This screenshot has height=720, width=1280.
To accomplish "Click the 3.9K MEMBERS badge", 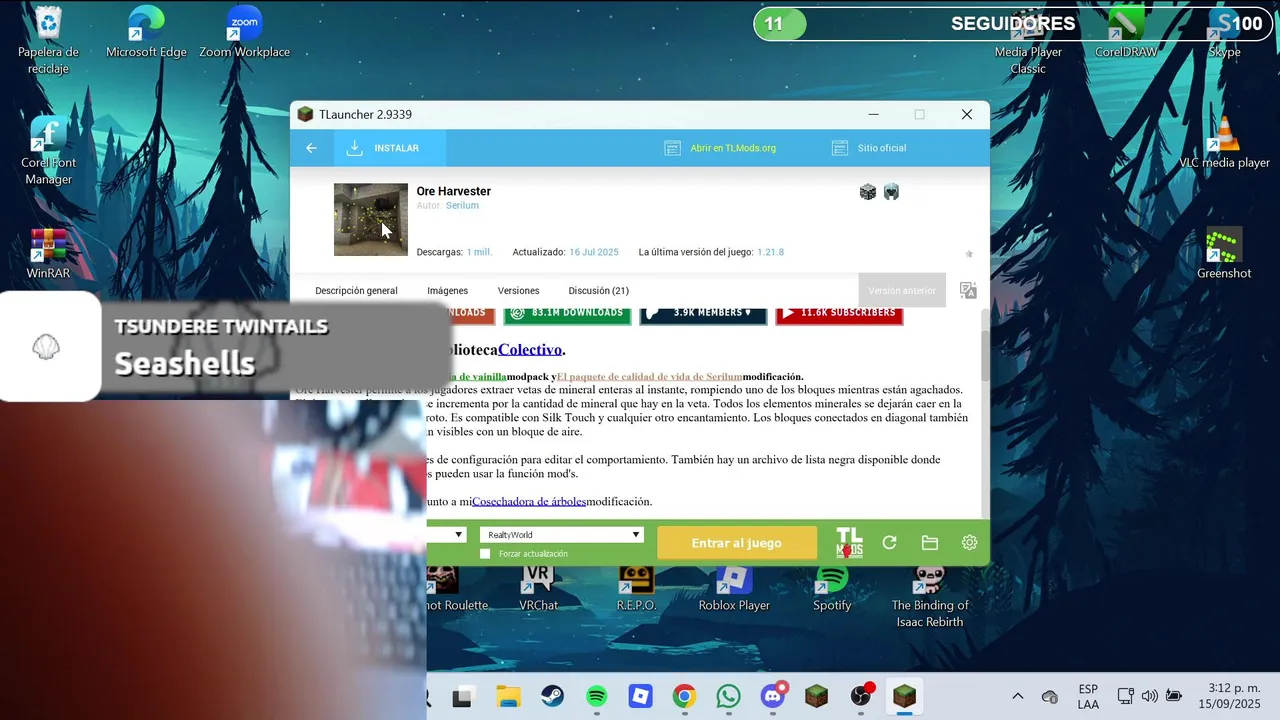I will [x=703, y=314].
